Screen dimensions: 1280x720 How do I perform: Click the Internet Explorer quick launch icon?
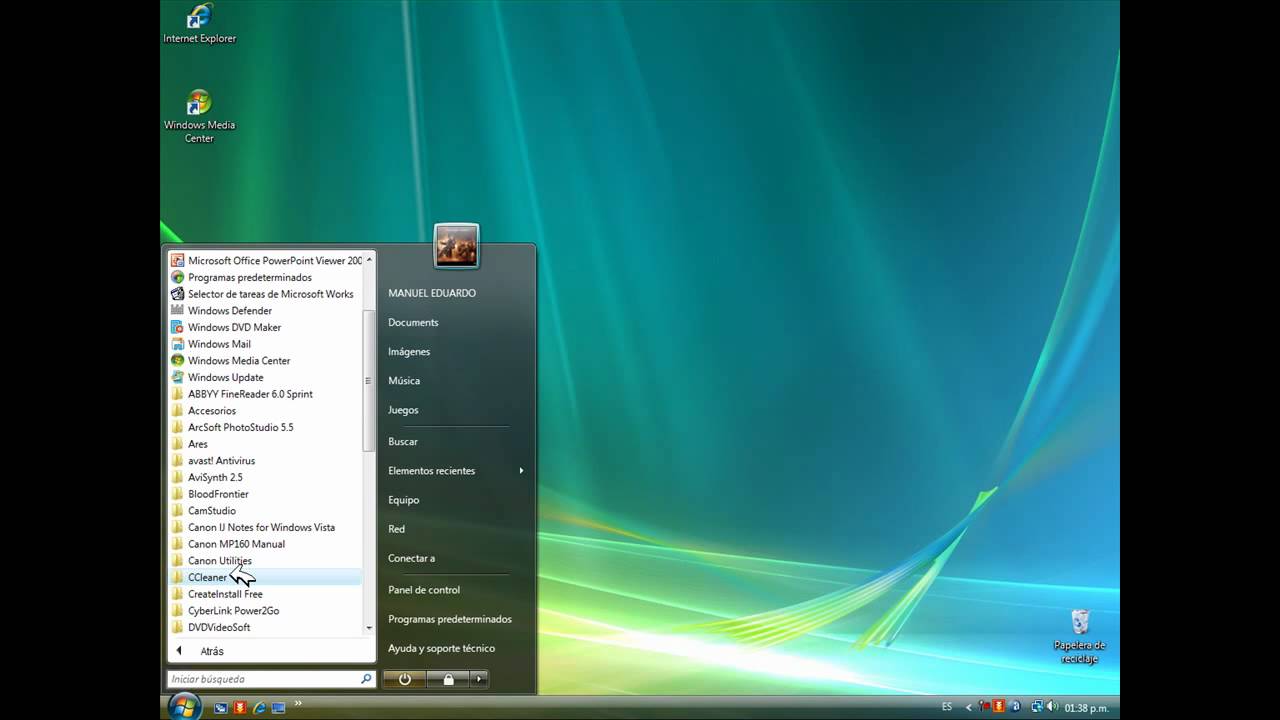point(259,707)
